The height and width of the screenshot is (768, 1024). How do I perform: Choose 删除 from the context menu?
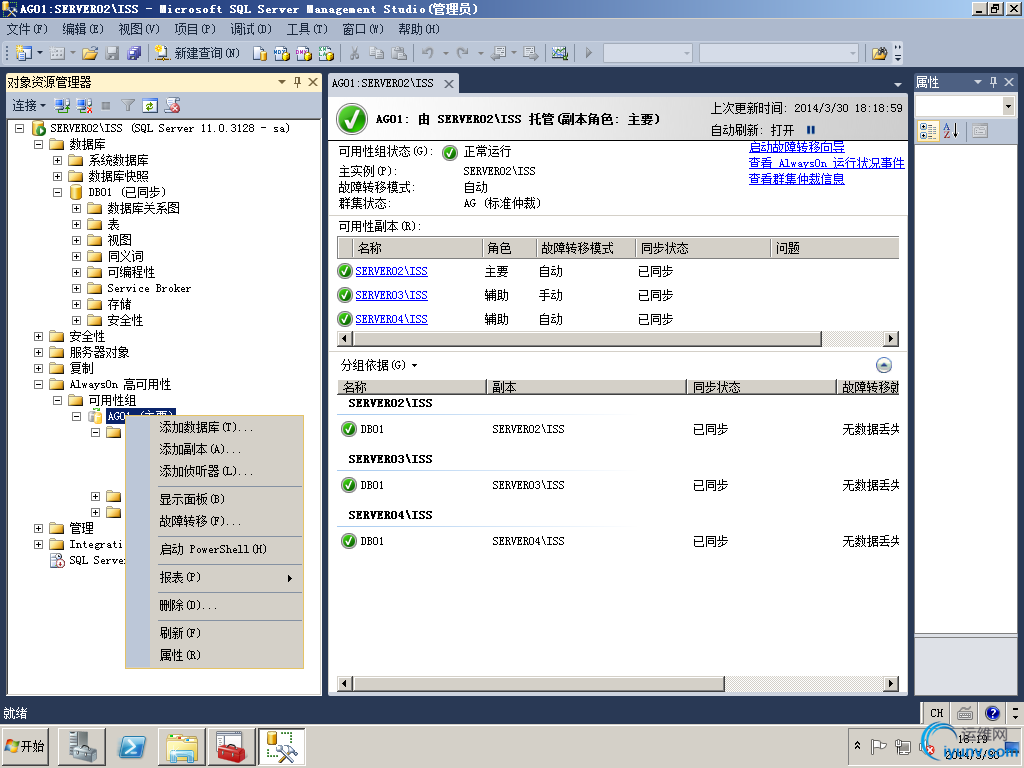[x=214, y=605]
